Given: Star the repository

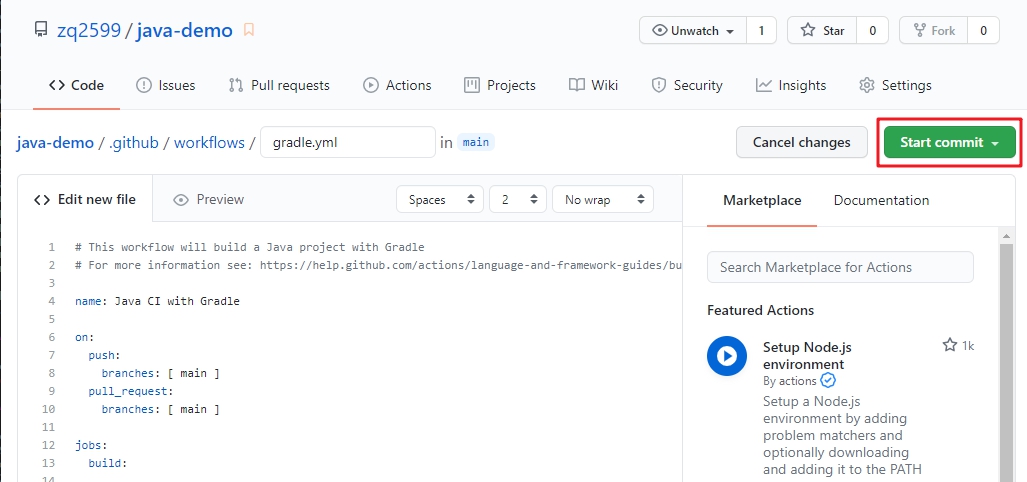Looking at the screenshot, I should (822, 31).
